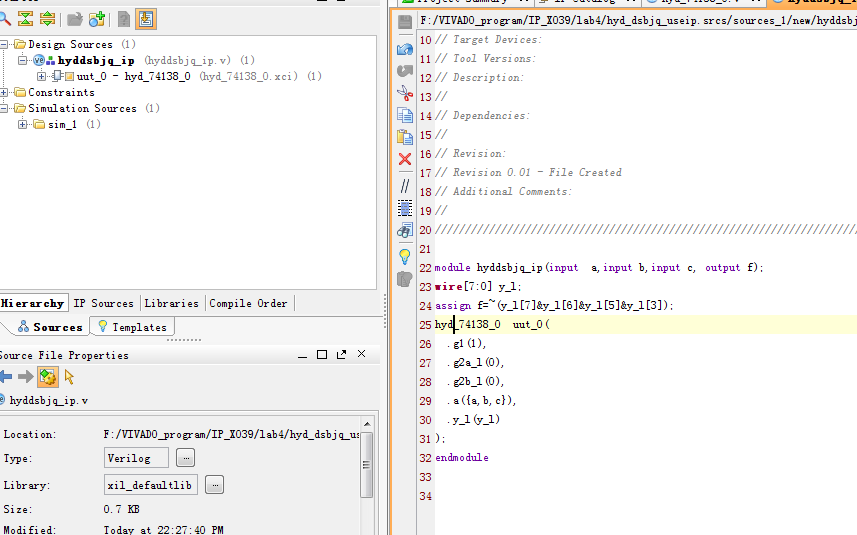Switch to the IP Sources tab
This screenshot has width=857, height=535.
(x=104, y=304)
